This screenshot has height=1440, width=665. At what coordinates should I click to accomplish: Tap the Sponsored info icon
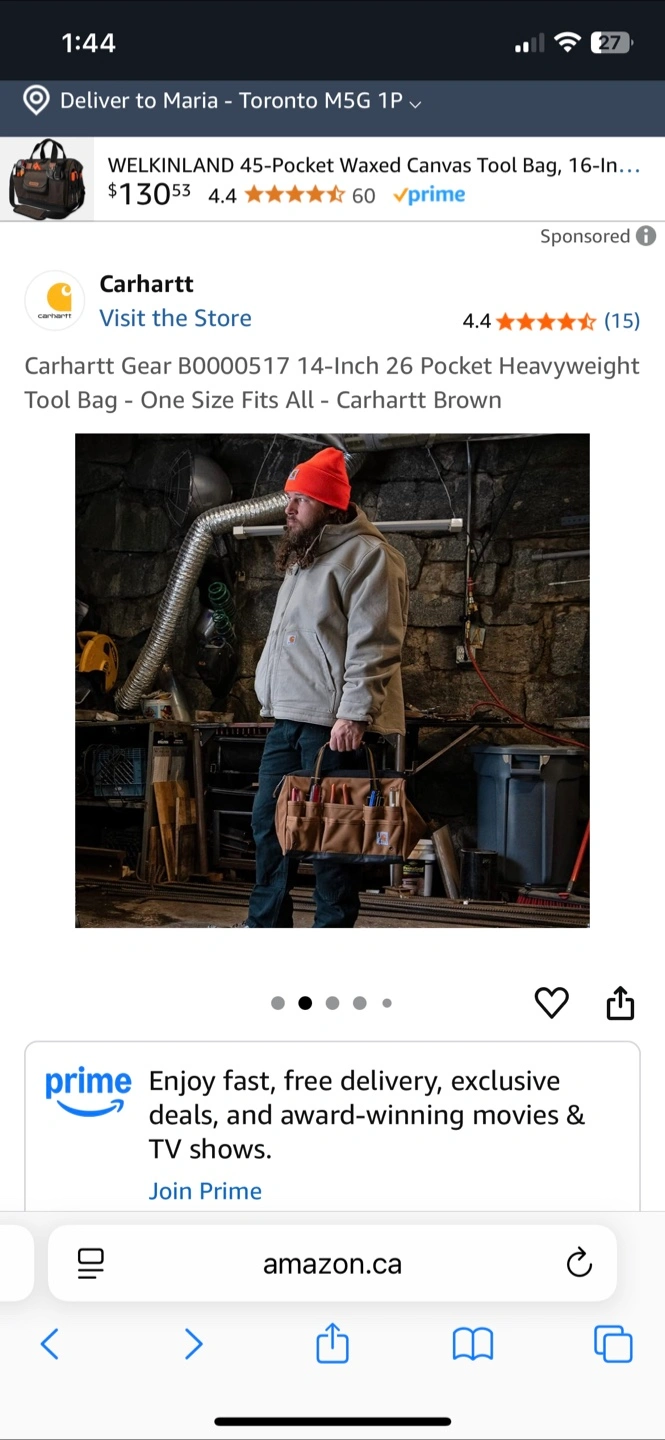[x=647, y=236]
